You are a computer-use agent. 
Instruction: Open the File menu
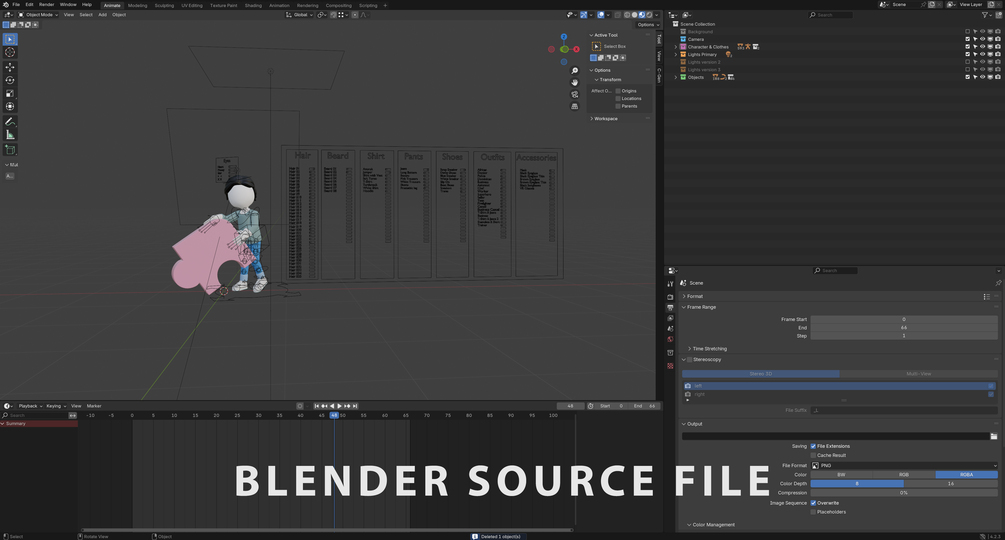(x=16, y=4)
